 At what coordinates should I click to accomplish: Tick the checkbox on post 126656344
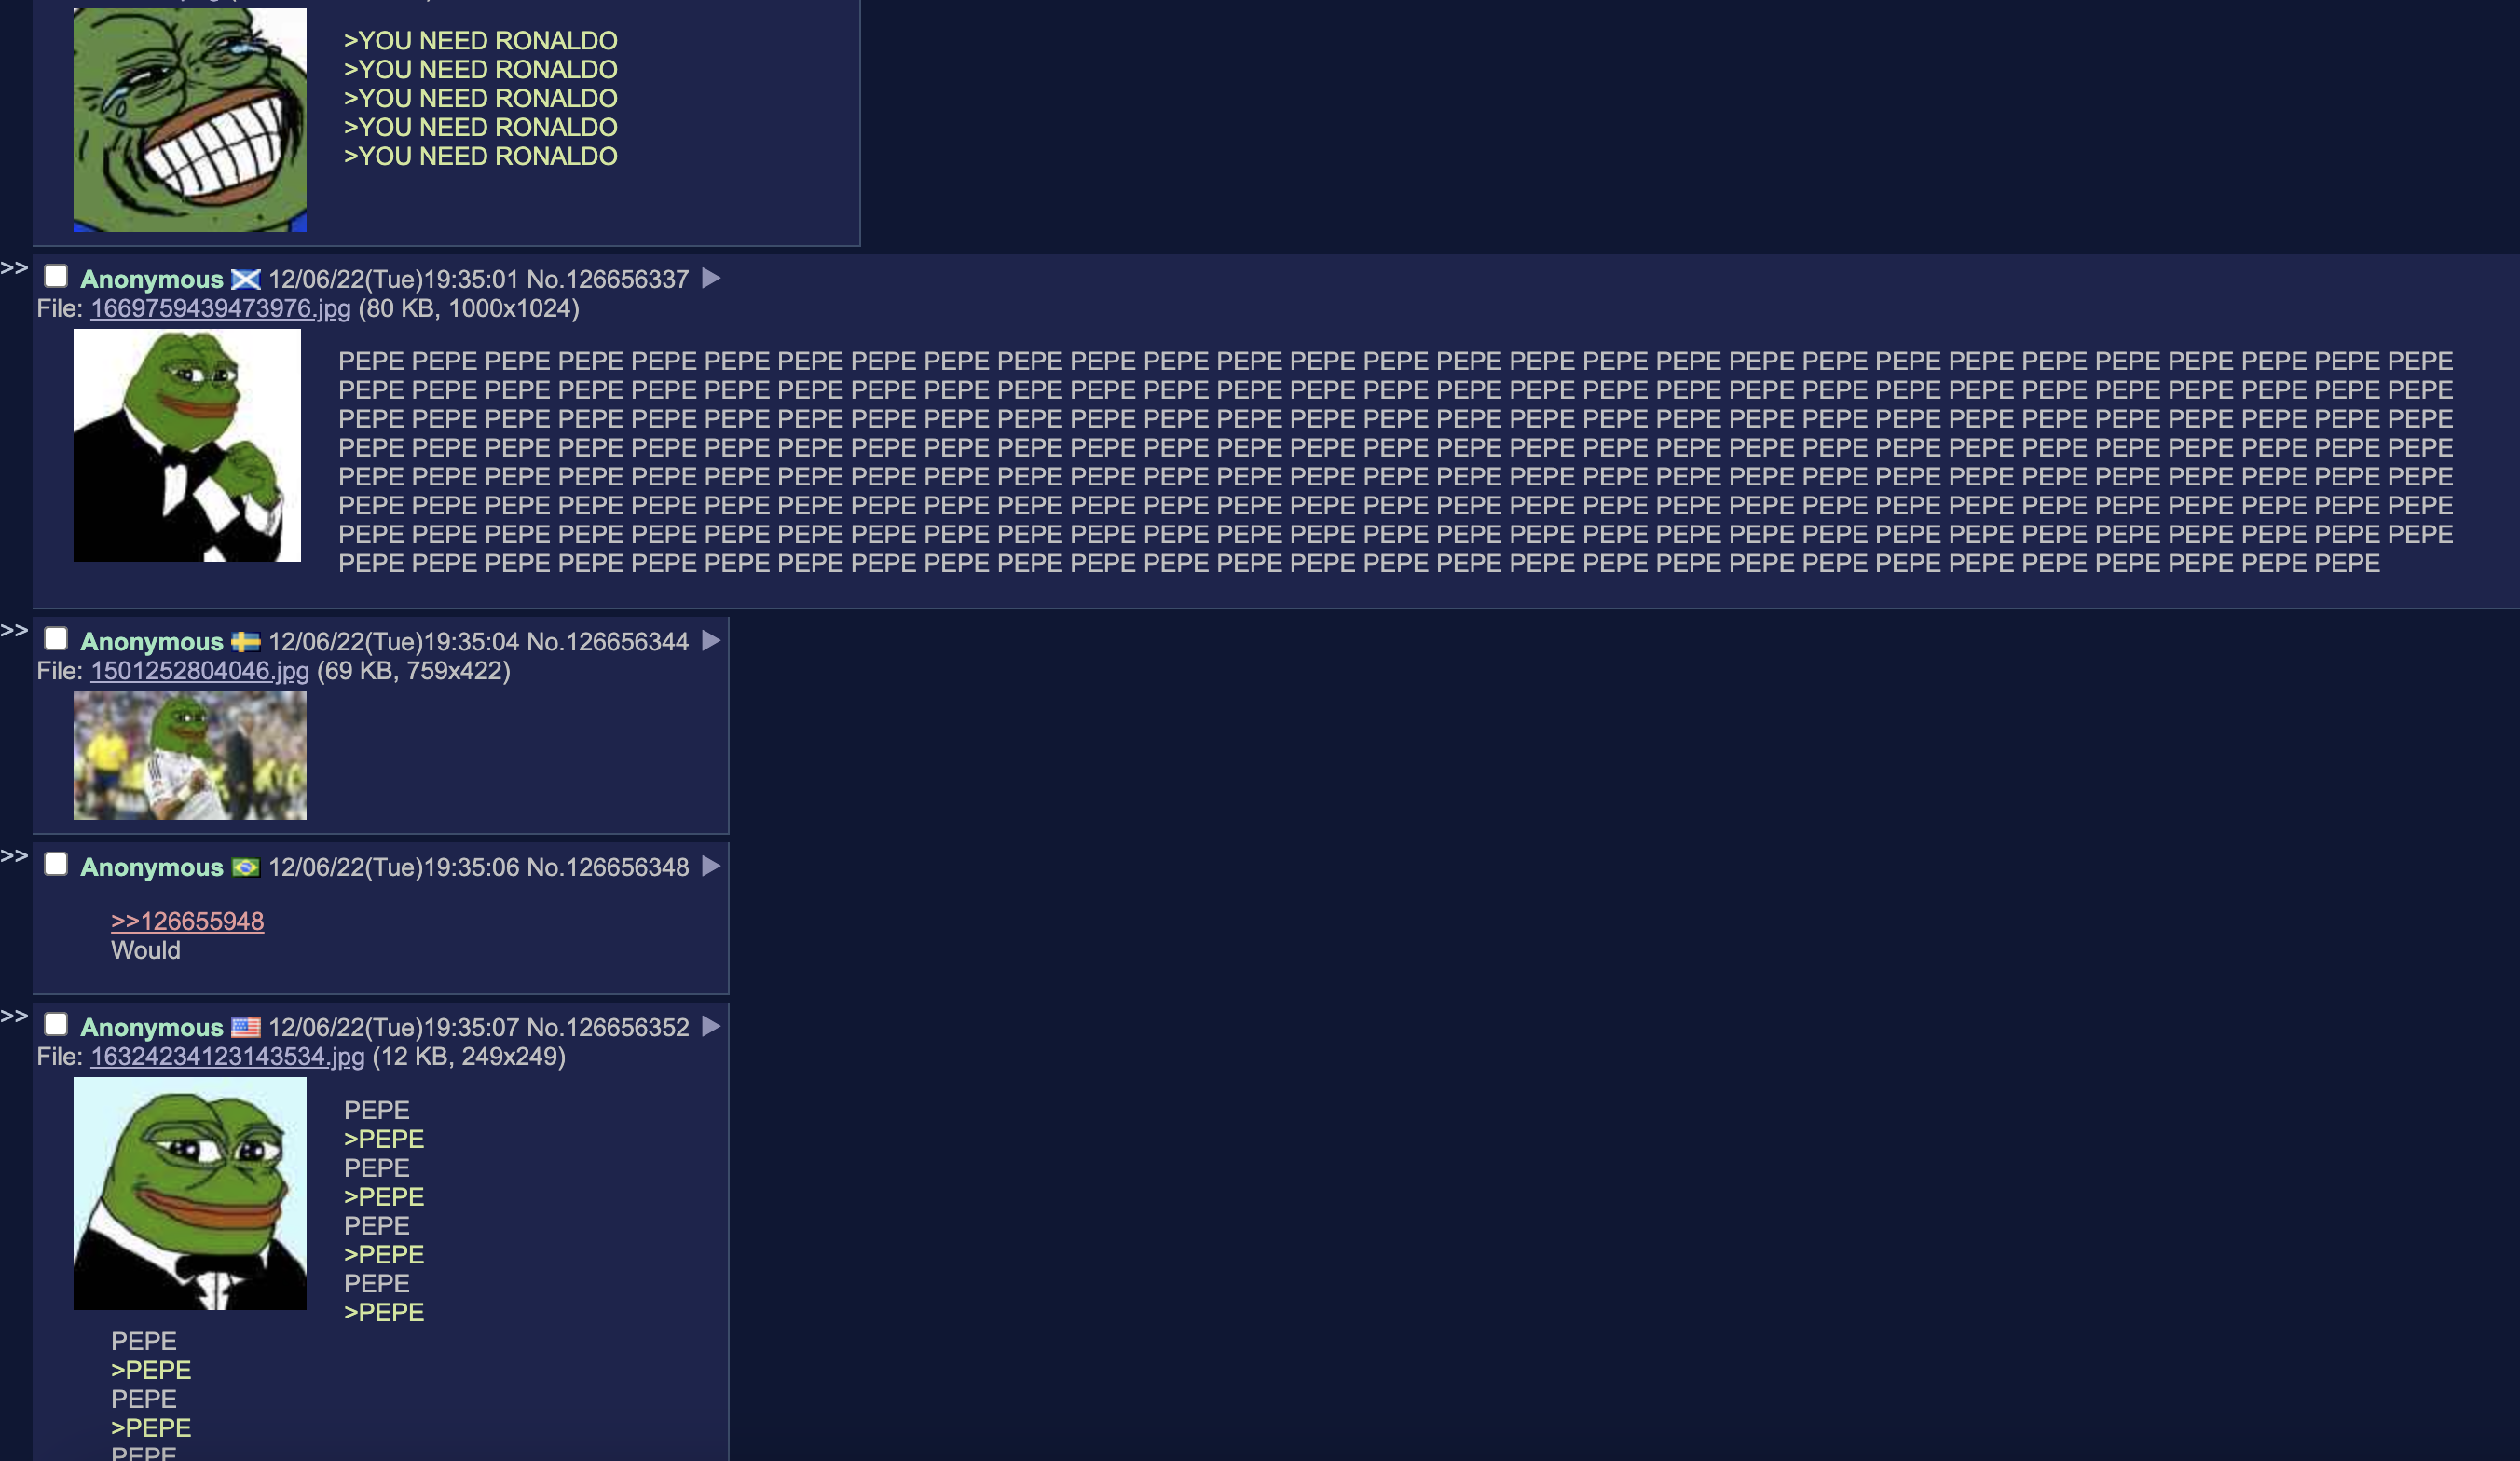click(x=56, y=639)
